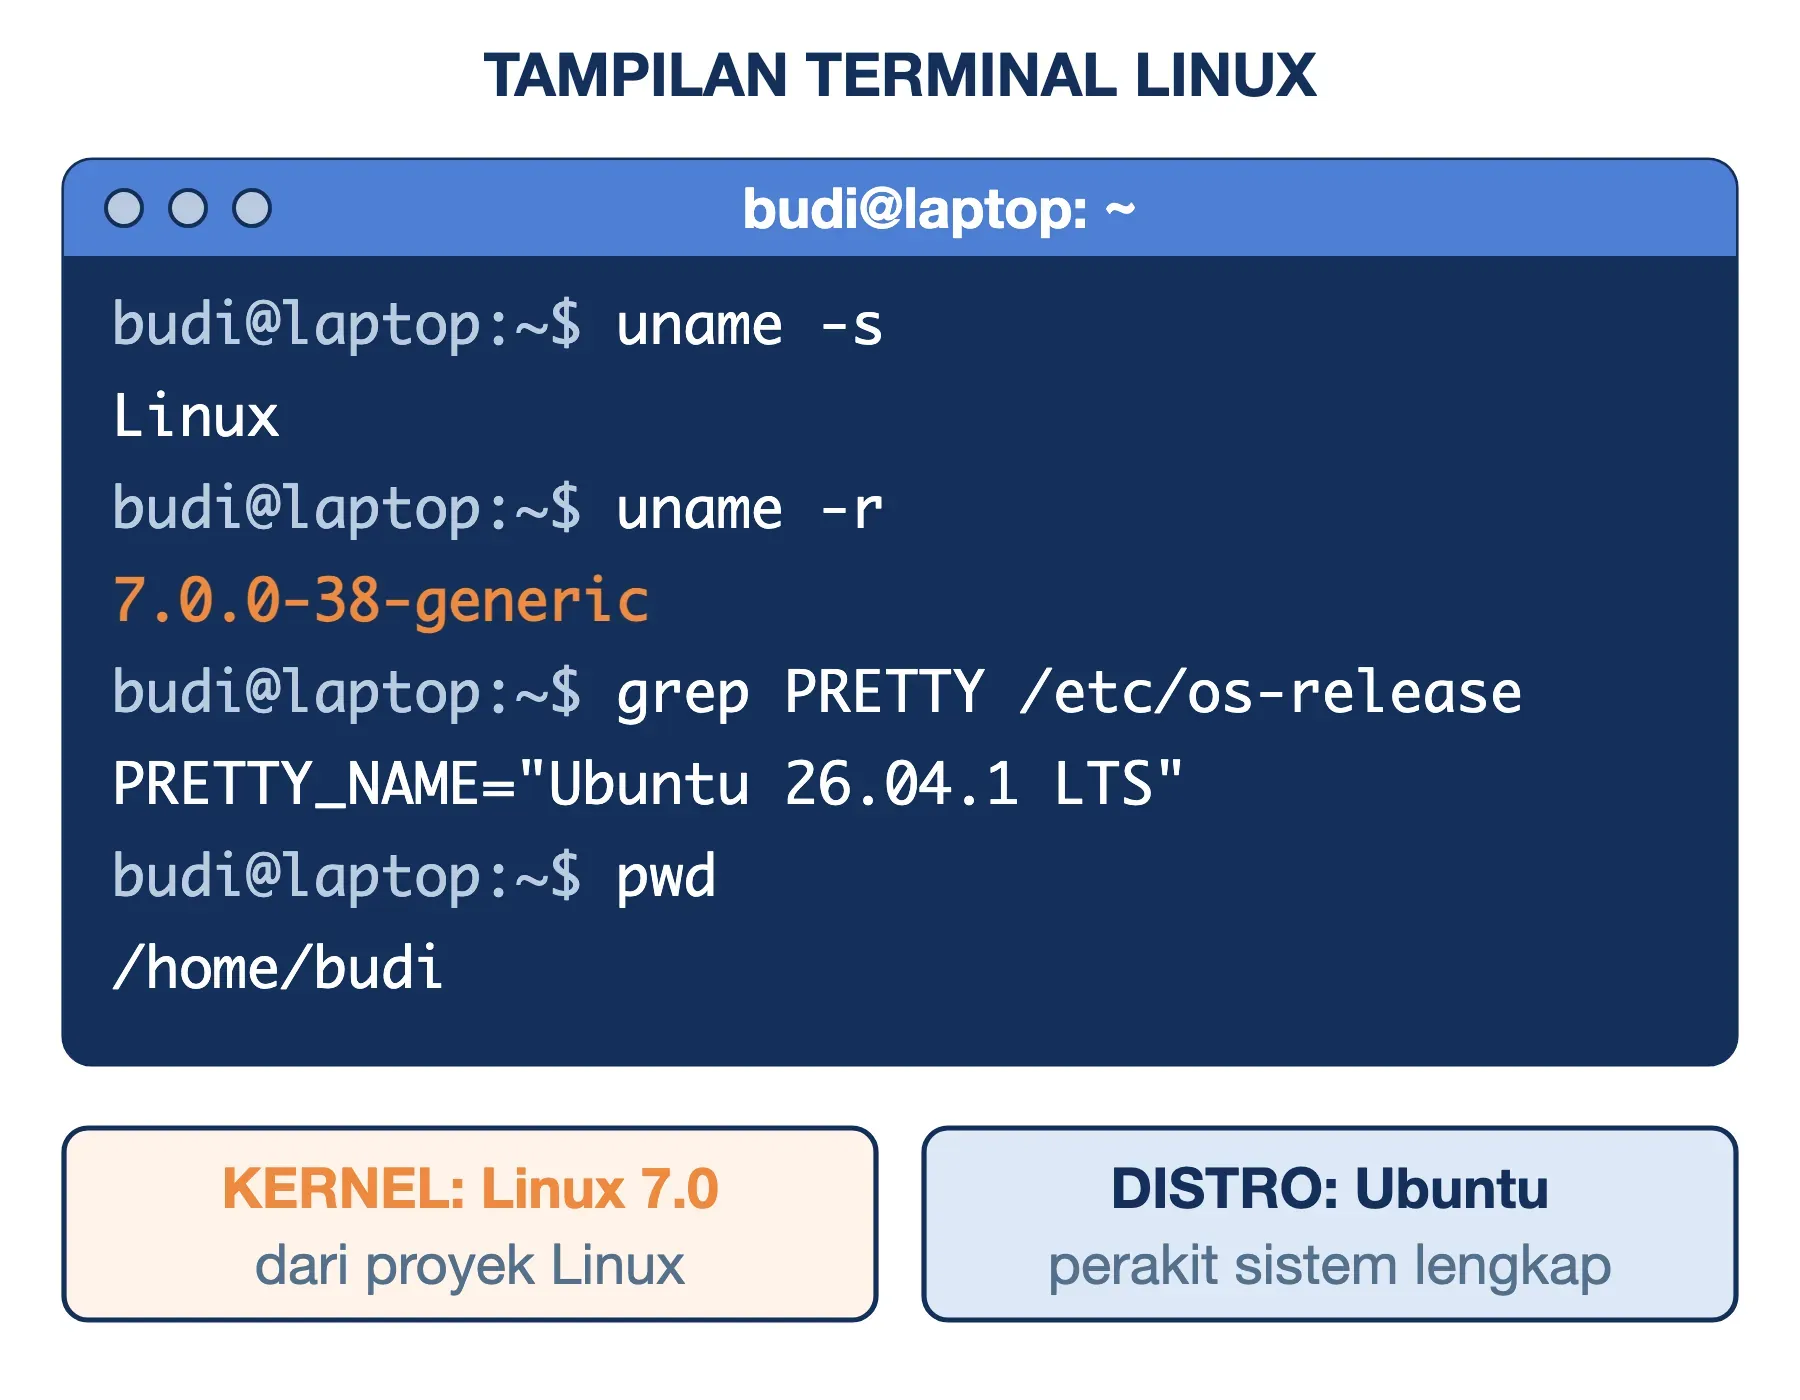Viewport: 1800px width, 1400px height.
Task: Click the terminal title 'budi@laptop: ~'
Action: (x=939, y=210)
